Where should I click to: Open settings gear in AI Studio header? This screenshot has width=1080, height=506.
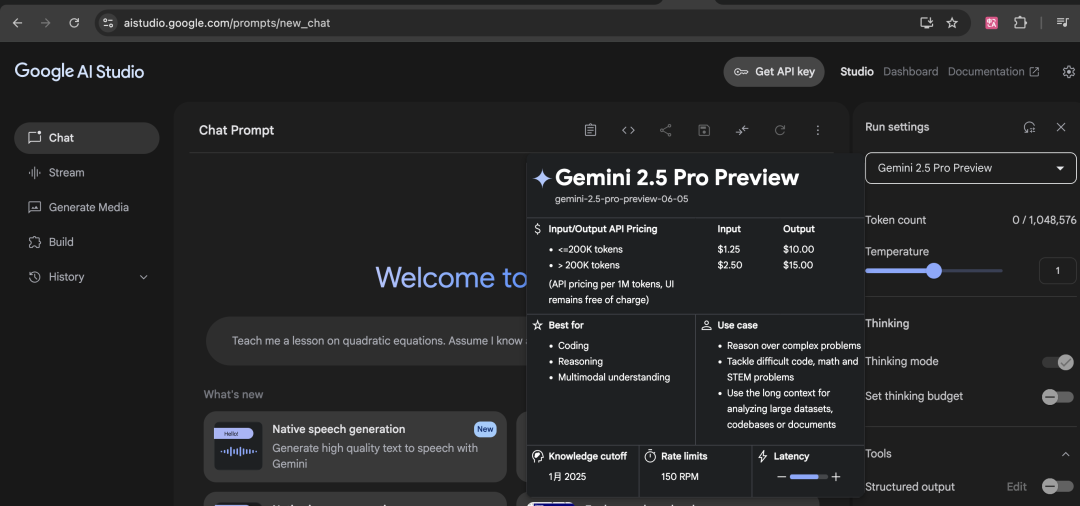pos(1068,72)
